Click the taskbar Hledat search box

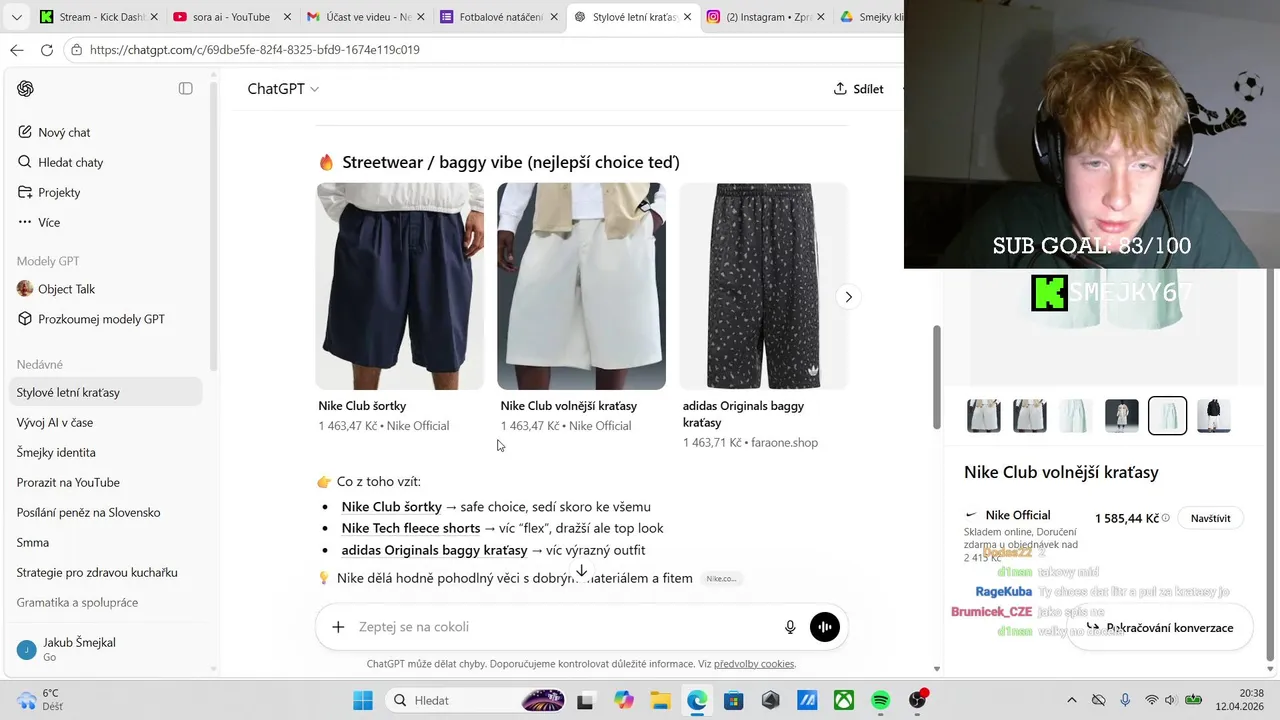tap(475, 700)
